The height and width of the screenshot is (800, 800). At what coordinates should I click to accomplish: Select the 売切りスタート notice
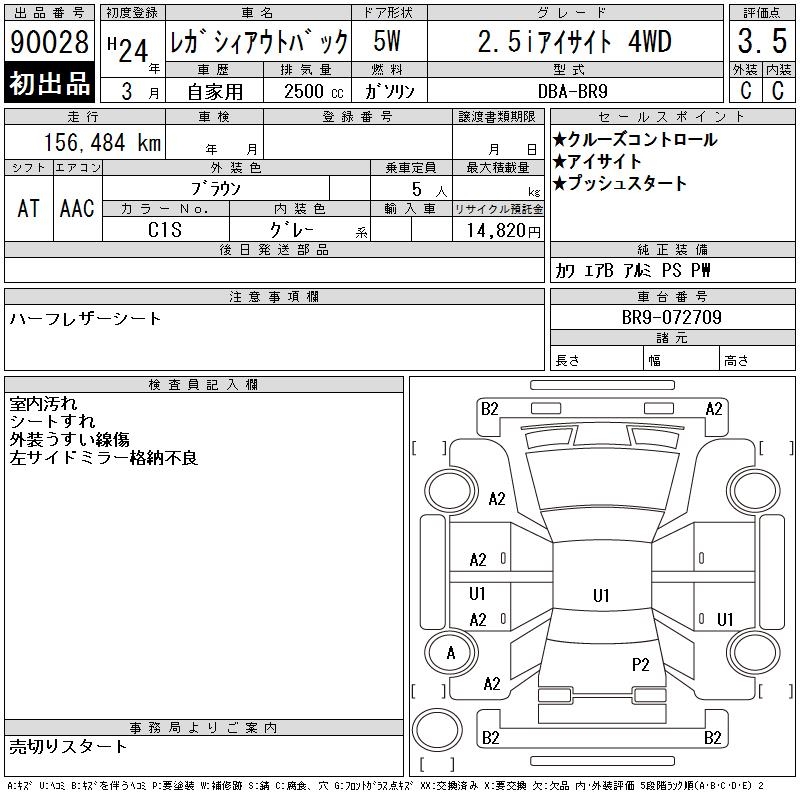pos(68,746)
